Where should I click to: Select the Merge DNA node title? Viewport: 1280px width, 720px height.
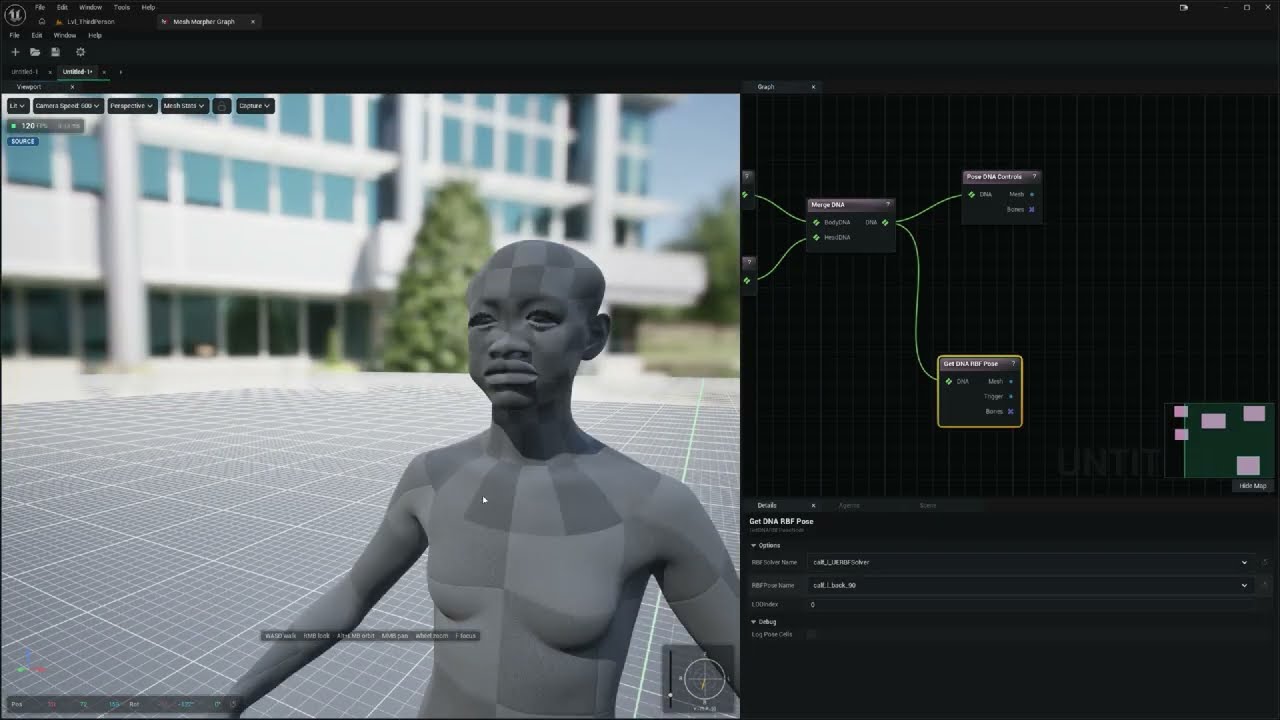(828, 204)
